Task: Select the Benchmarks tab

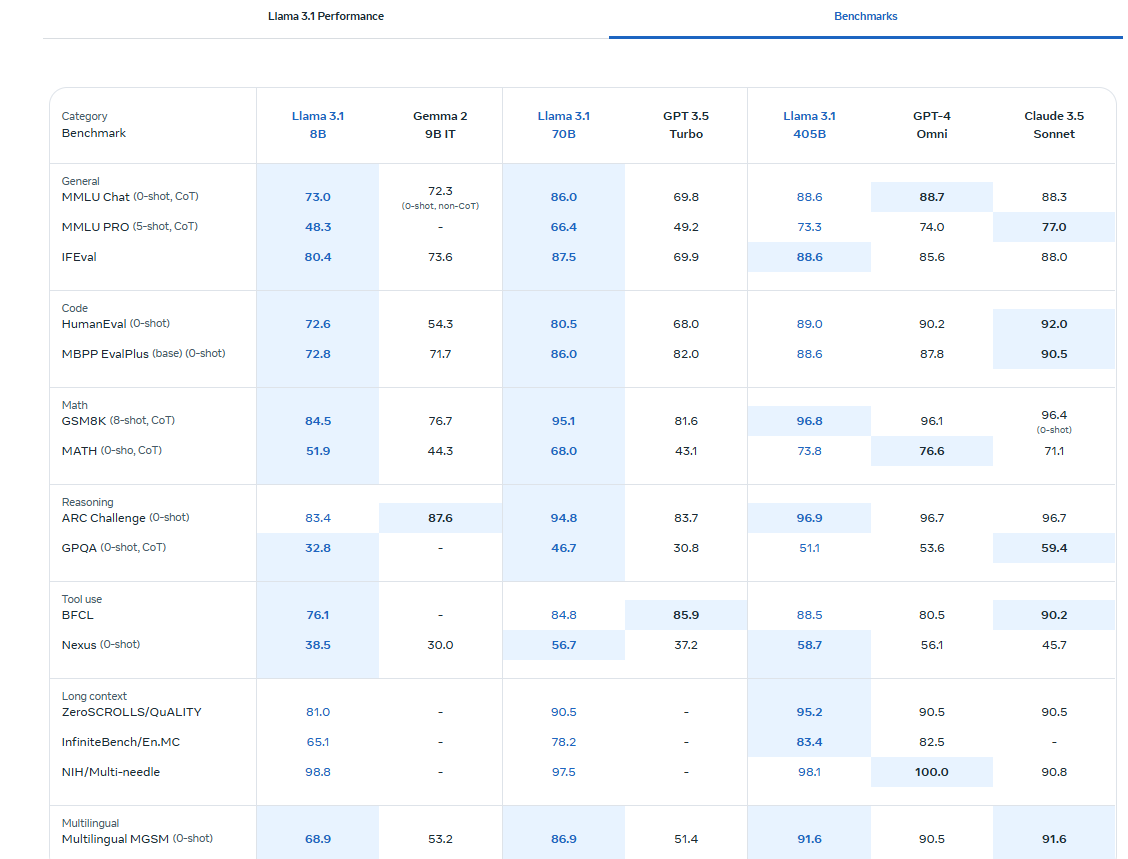Action: click(x=865, y=16)
